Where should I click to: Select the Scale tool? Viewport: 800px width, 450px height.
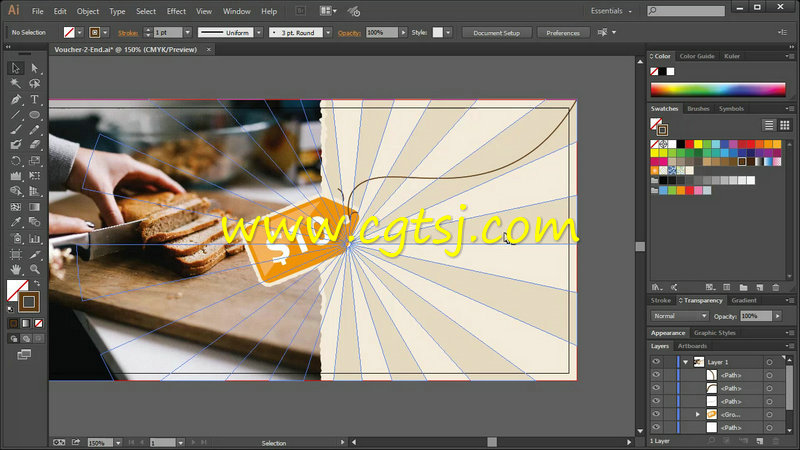click(34, 161)
